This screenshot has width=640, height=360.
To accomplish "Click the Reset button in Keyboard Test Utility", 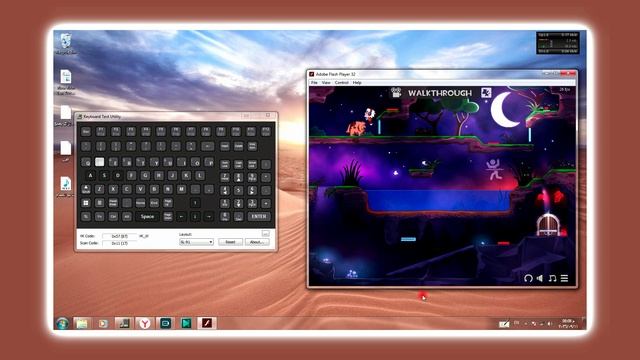I will pos(230,242).
